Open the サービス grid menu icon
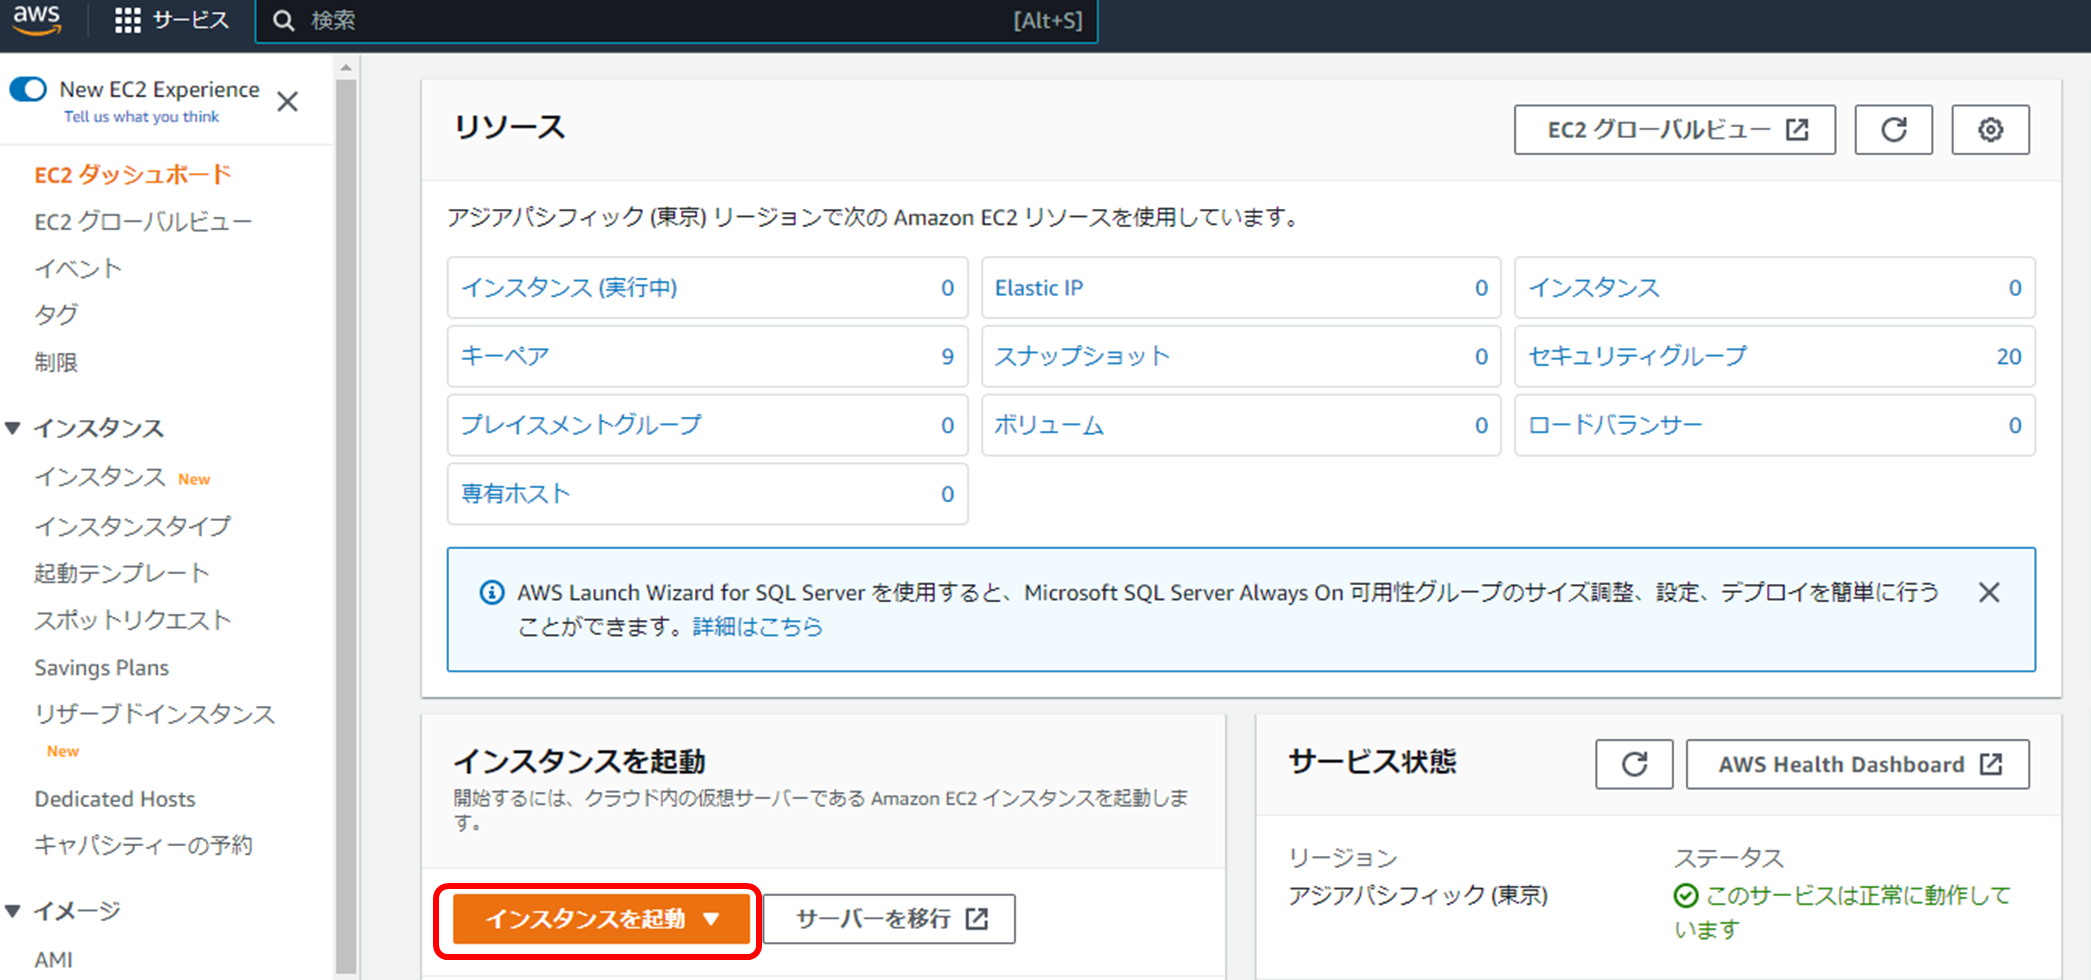Screen dimensions: 2091x980 [x=127, y=20]
